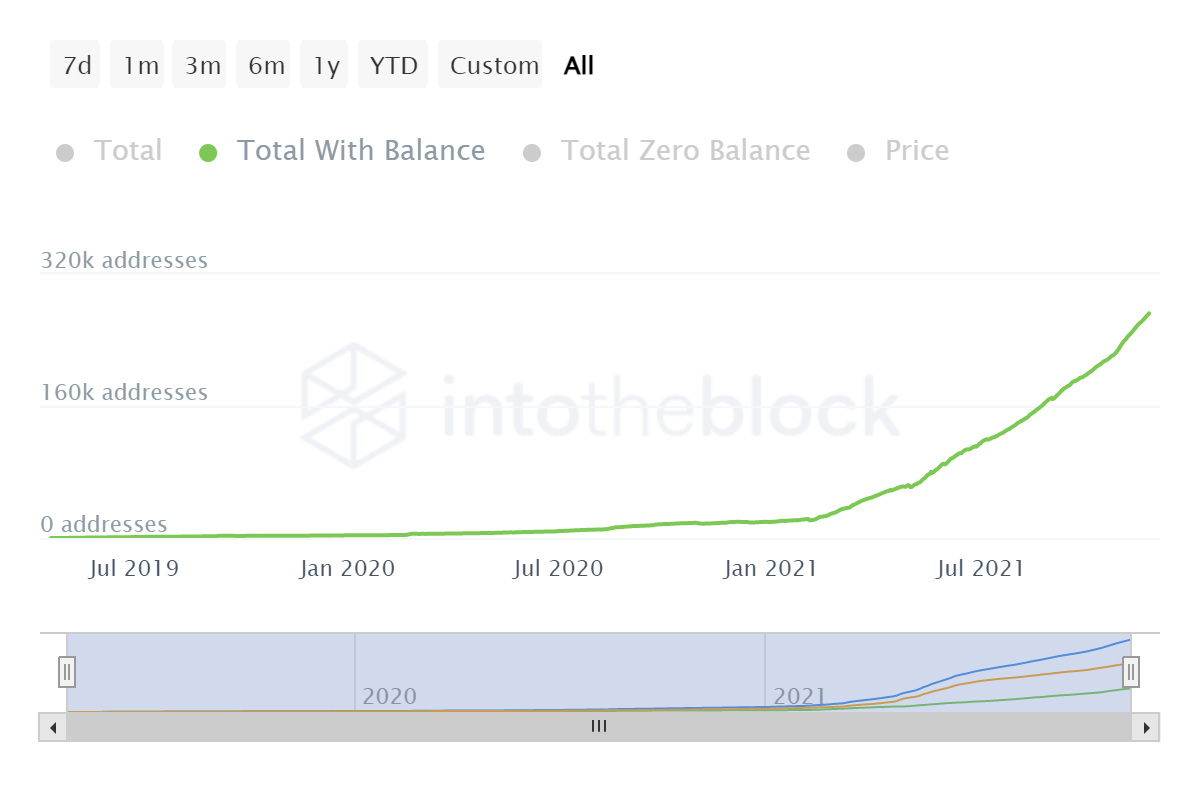Screen dimensions: 1200x800
Task: Click the right navigator range handle
Action: point(1131,670)
